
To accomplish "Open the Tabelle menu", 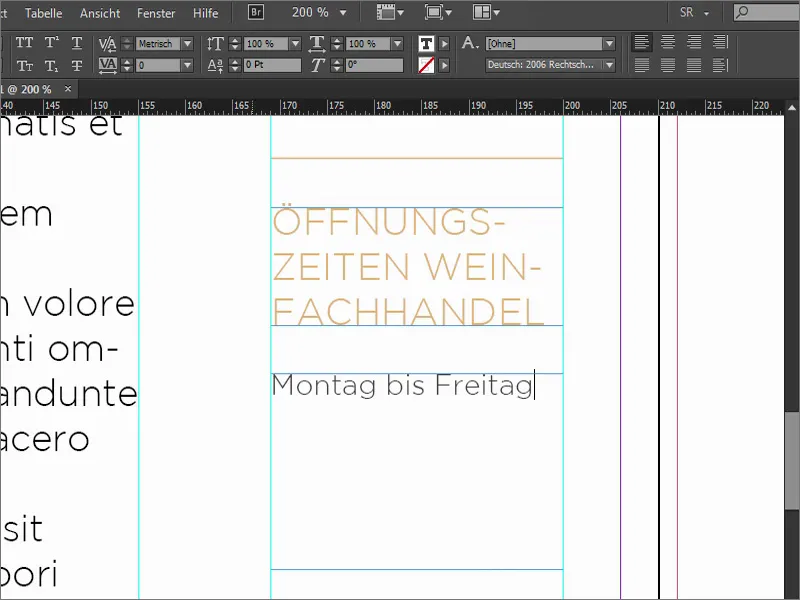I will click(x=43, y=13).
